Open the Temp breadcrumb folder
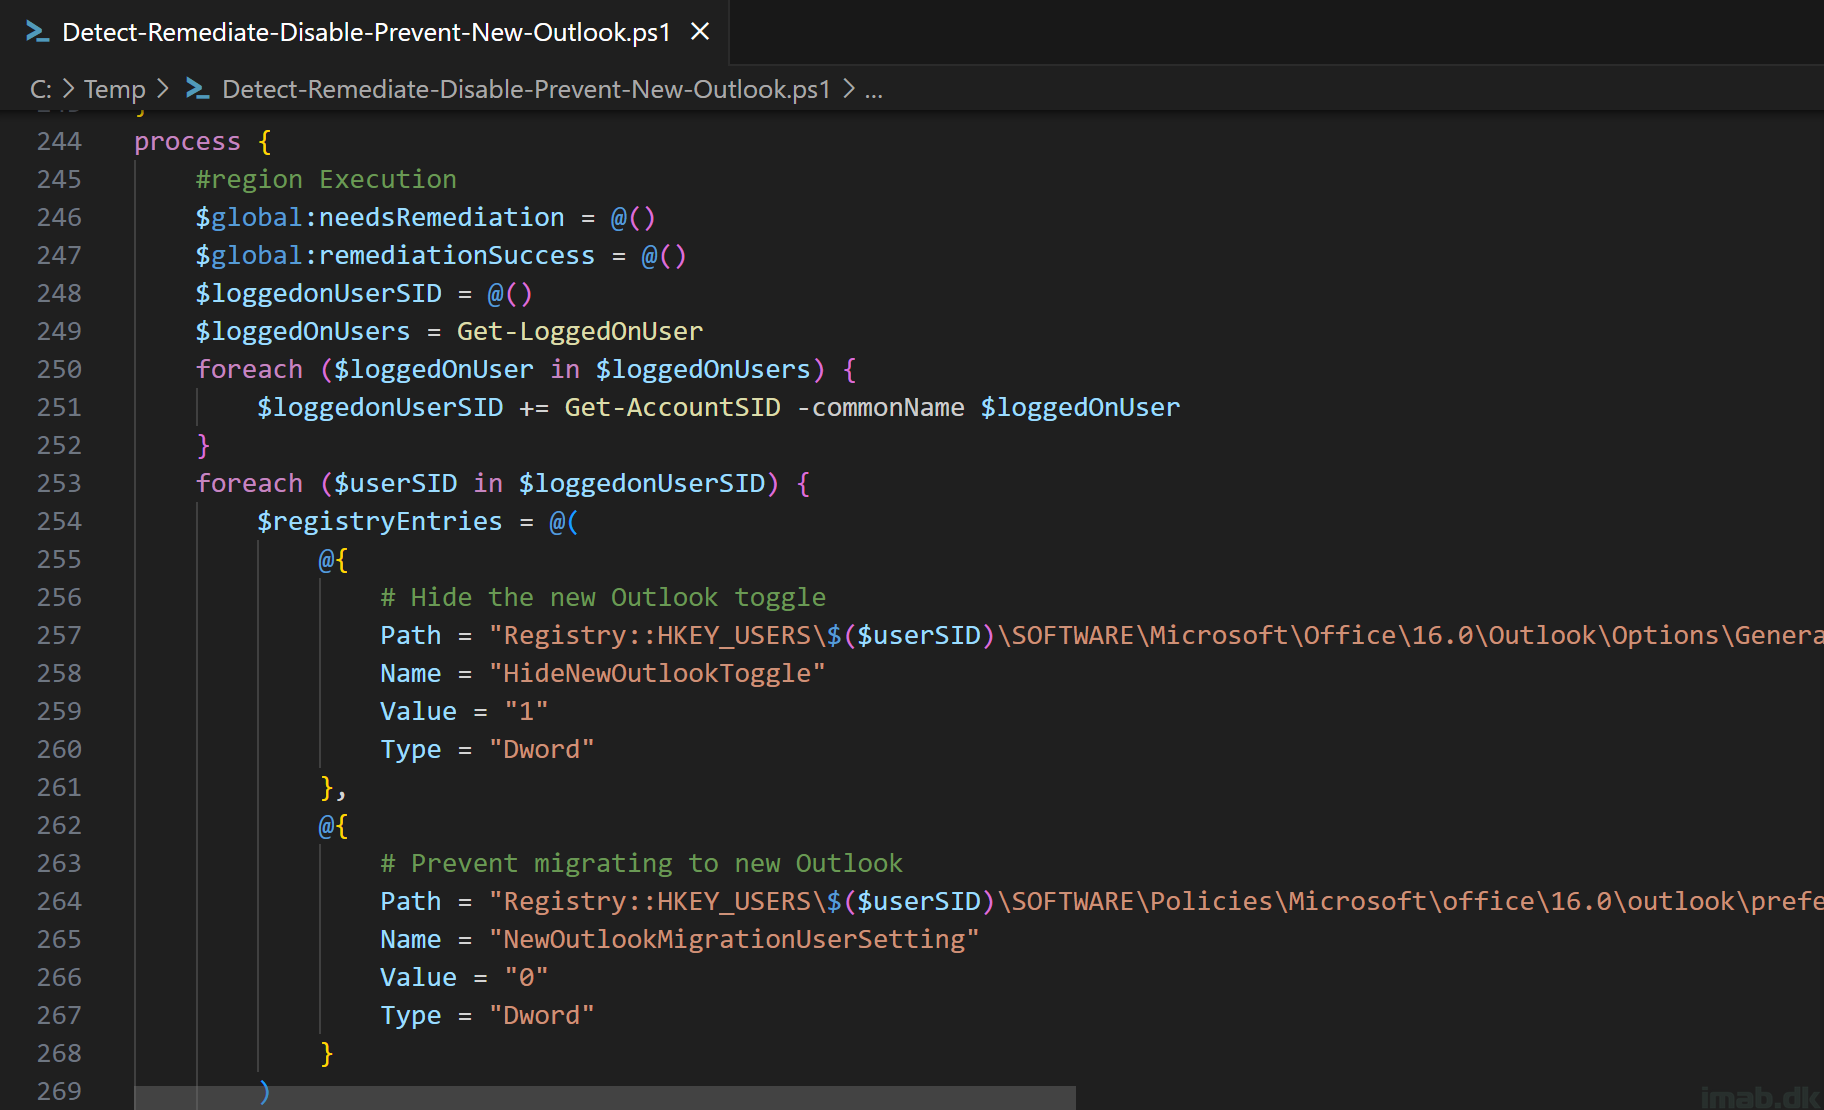Screen dimensions: 1824x1110 point(114,89)
